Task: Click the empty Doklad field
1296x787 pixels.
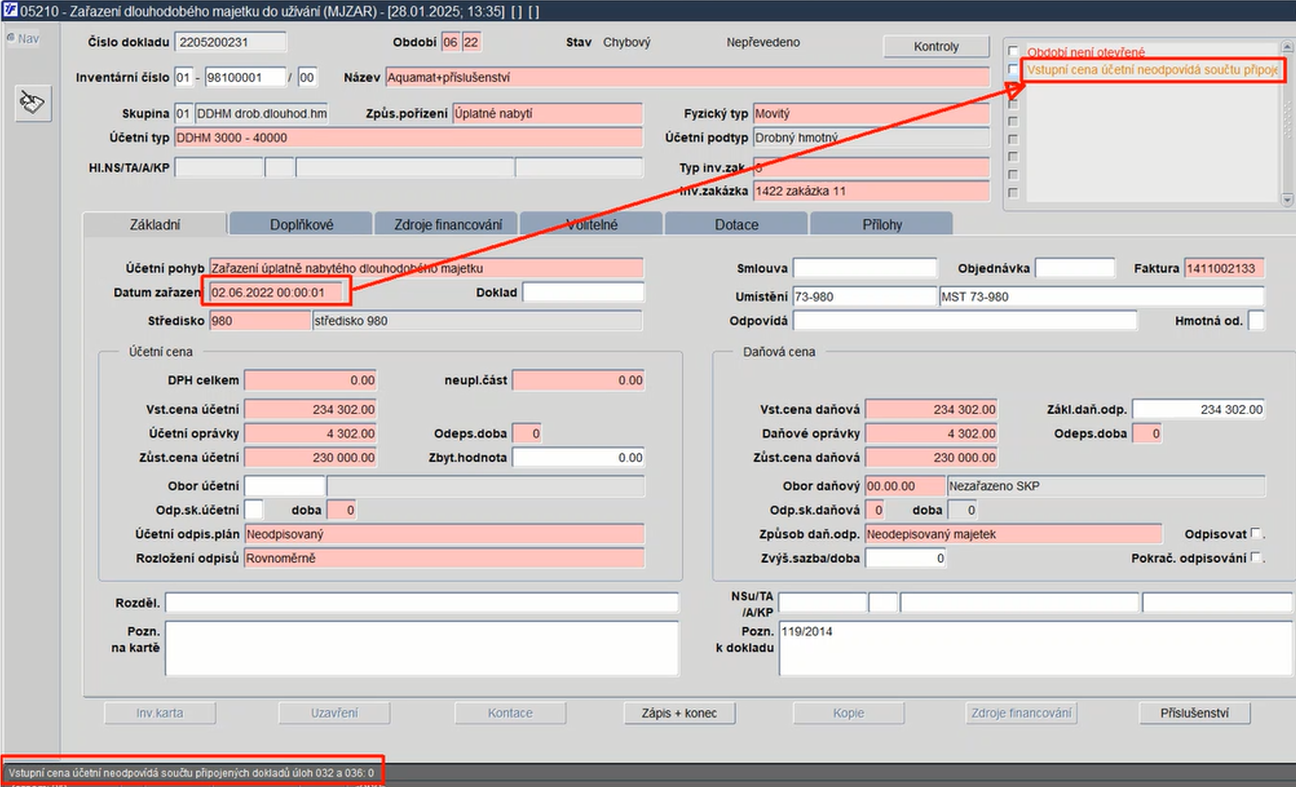Action: coord(583,292)
